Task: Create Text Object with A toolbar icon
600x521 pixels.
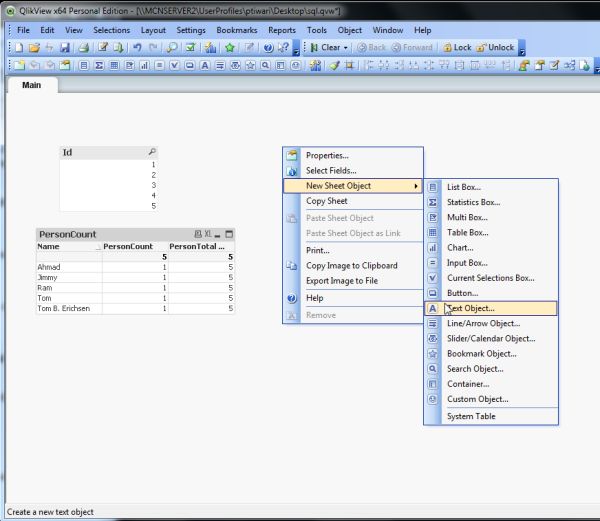Action: tap(205, 65)
